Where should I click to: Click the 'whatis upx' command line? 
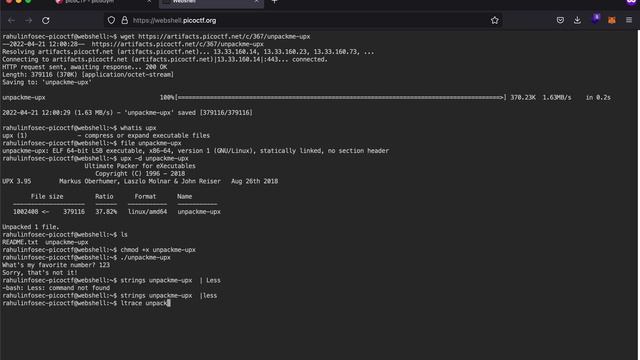[x=79, y=128]
